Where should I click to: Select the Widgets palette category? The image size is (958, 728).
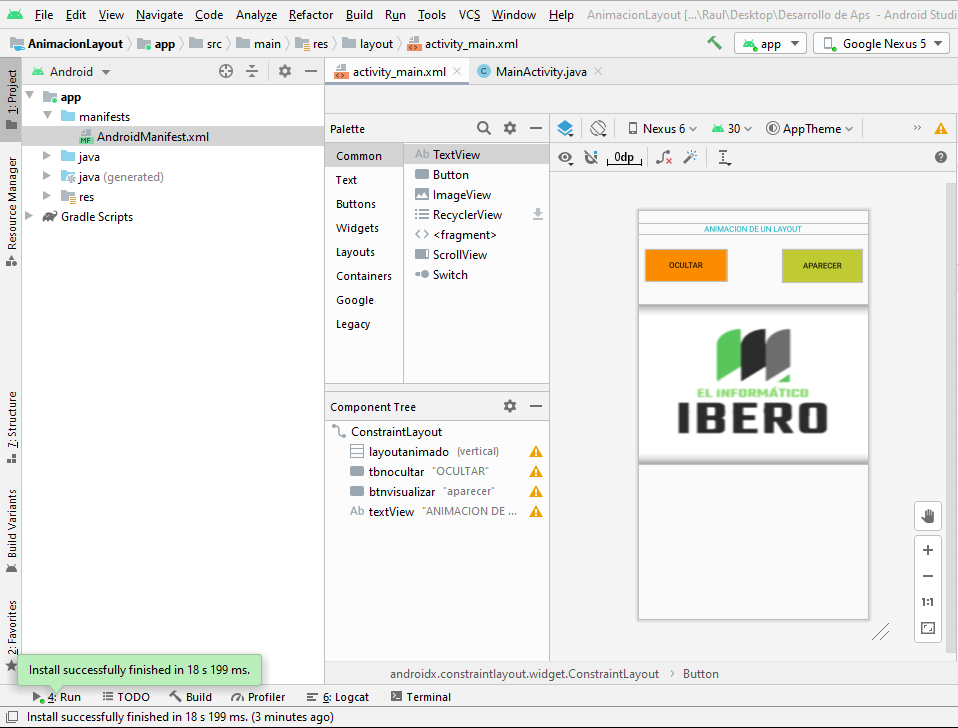(357, 228)
